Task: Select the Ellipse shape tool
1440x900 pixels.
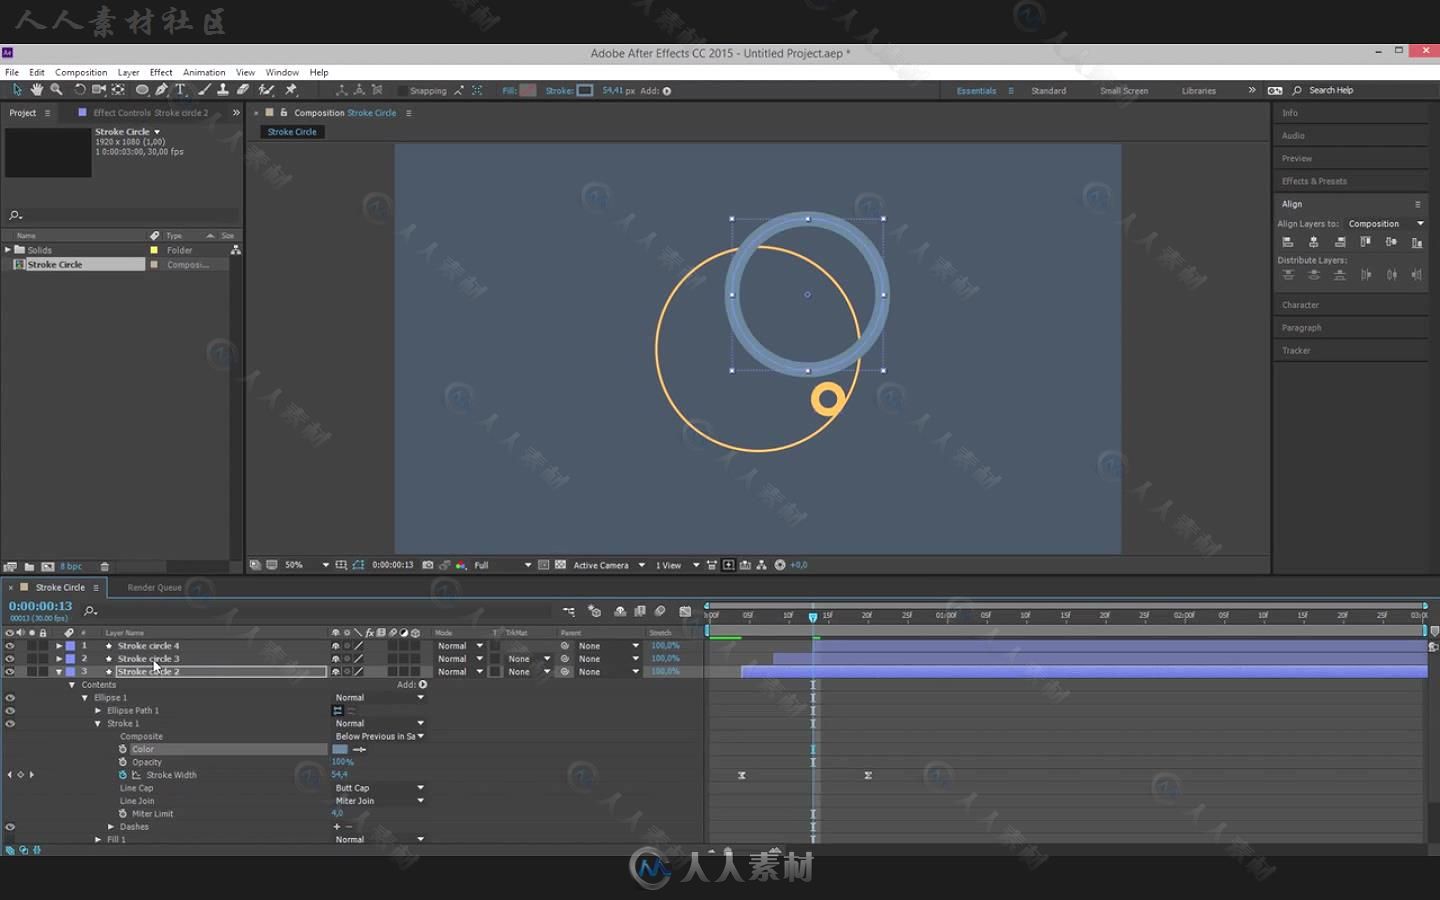Action: (142, 90)
